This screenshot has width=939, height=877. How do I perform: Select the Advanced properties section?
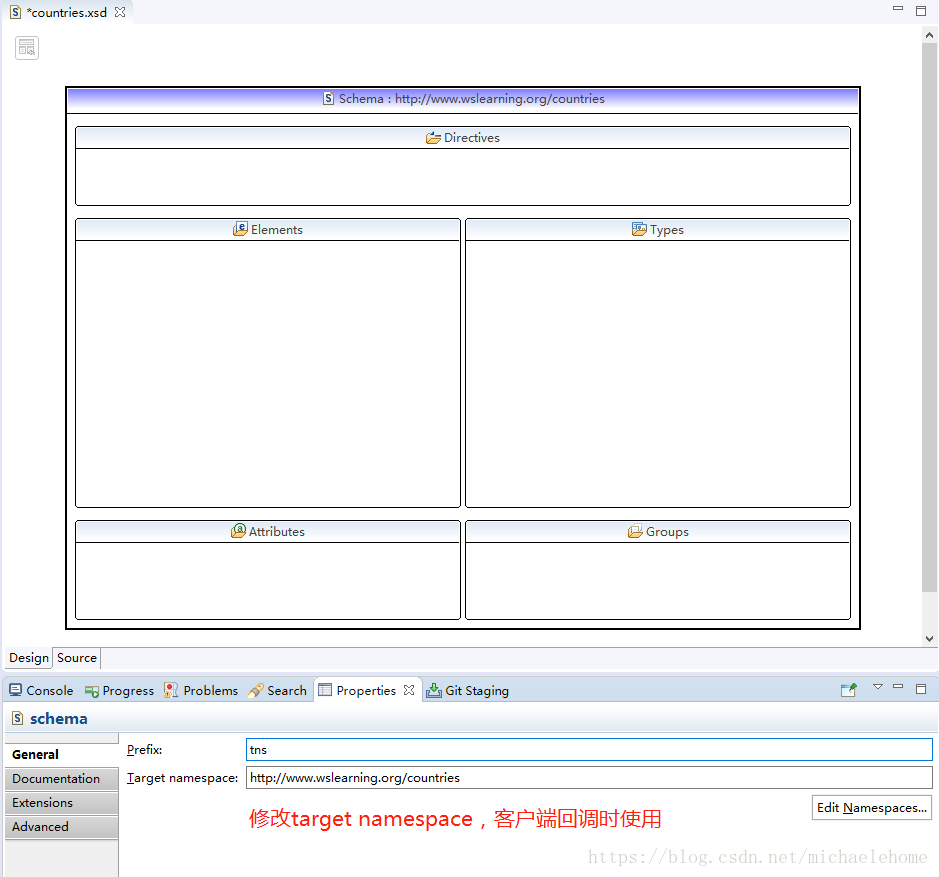tap(62, 827)
